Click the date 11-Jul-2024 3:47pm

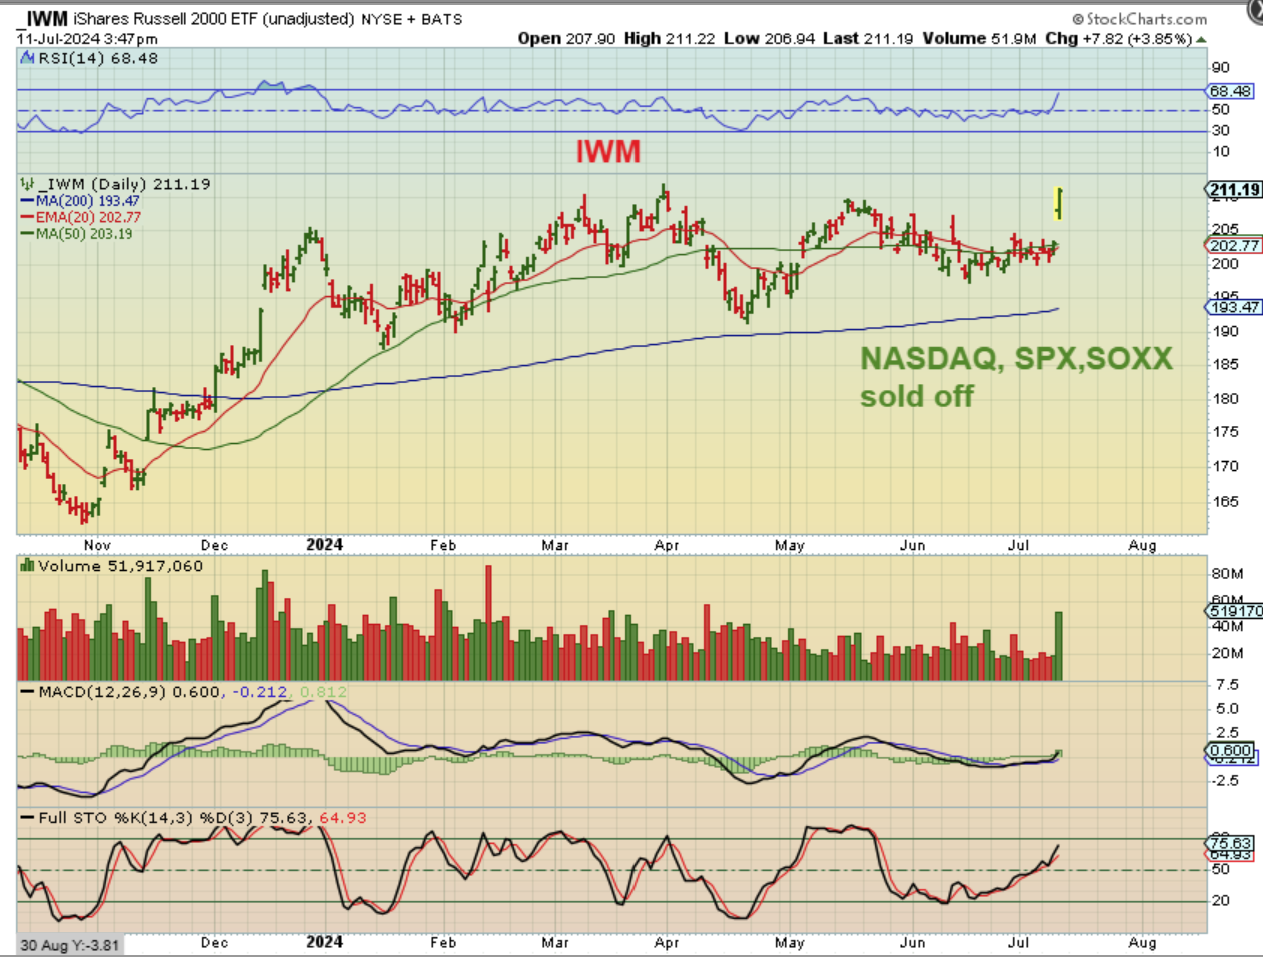coord(87,39)
